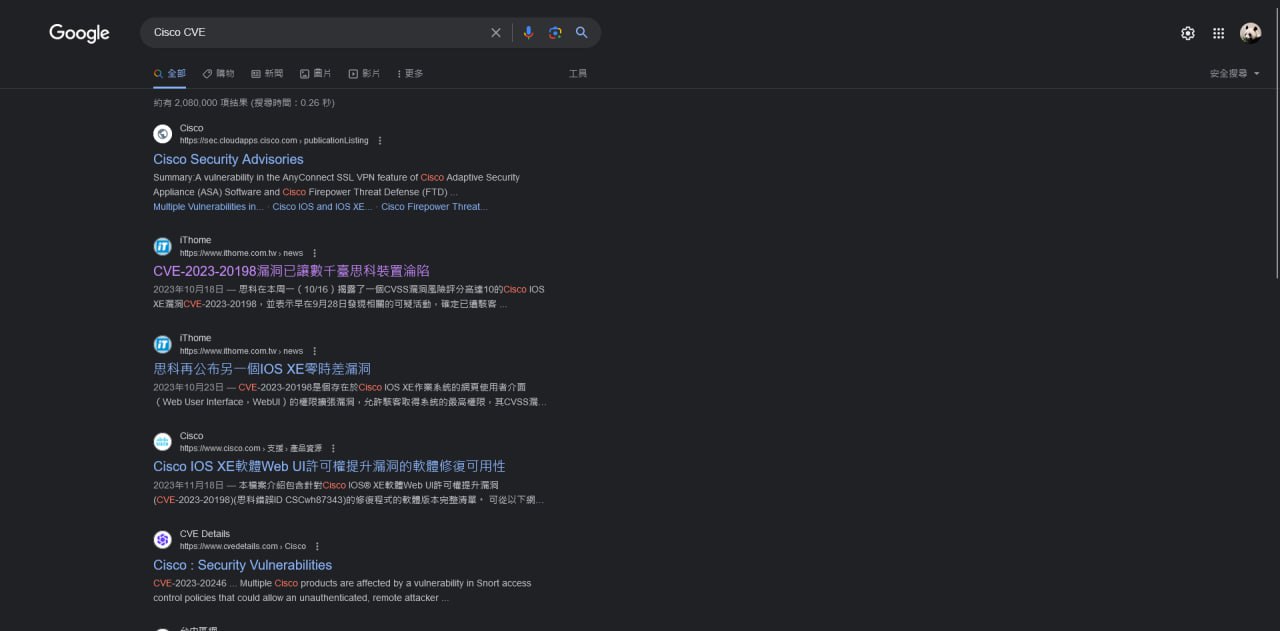
Task: Open 思科再公布另一個IOS XE零時差漏洞 article
Action: (262, 369)
